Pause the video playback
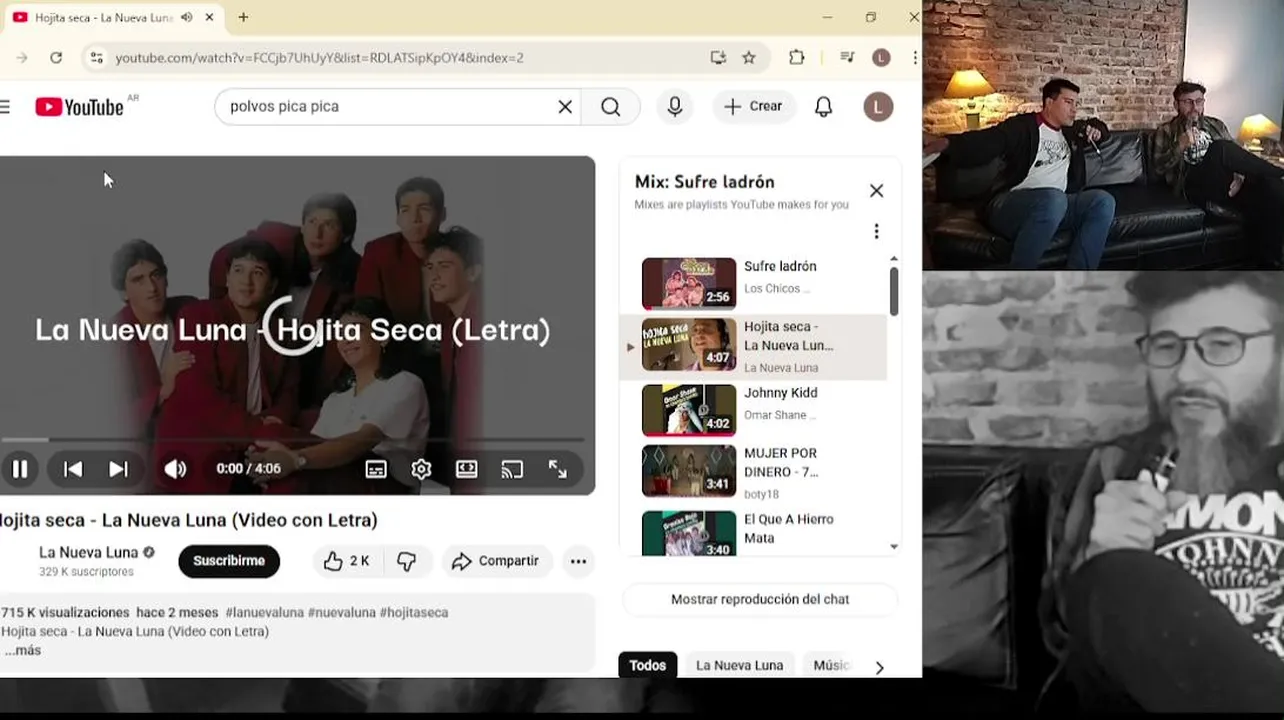 [19, 469]
